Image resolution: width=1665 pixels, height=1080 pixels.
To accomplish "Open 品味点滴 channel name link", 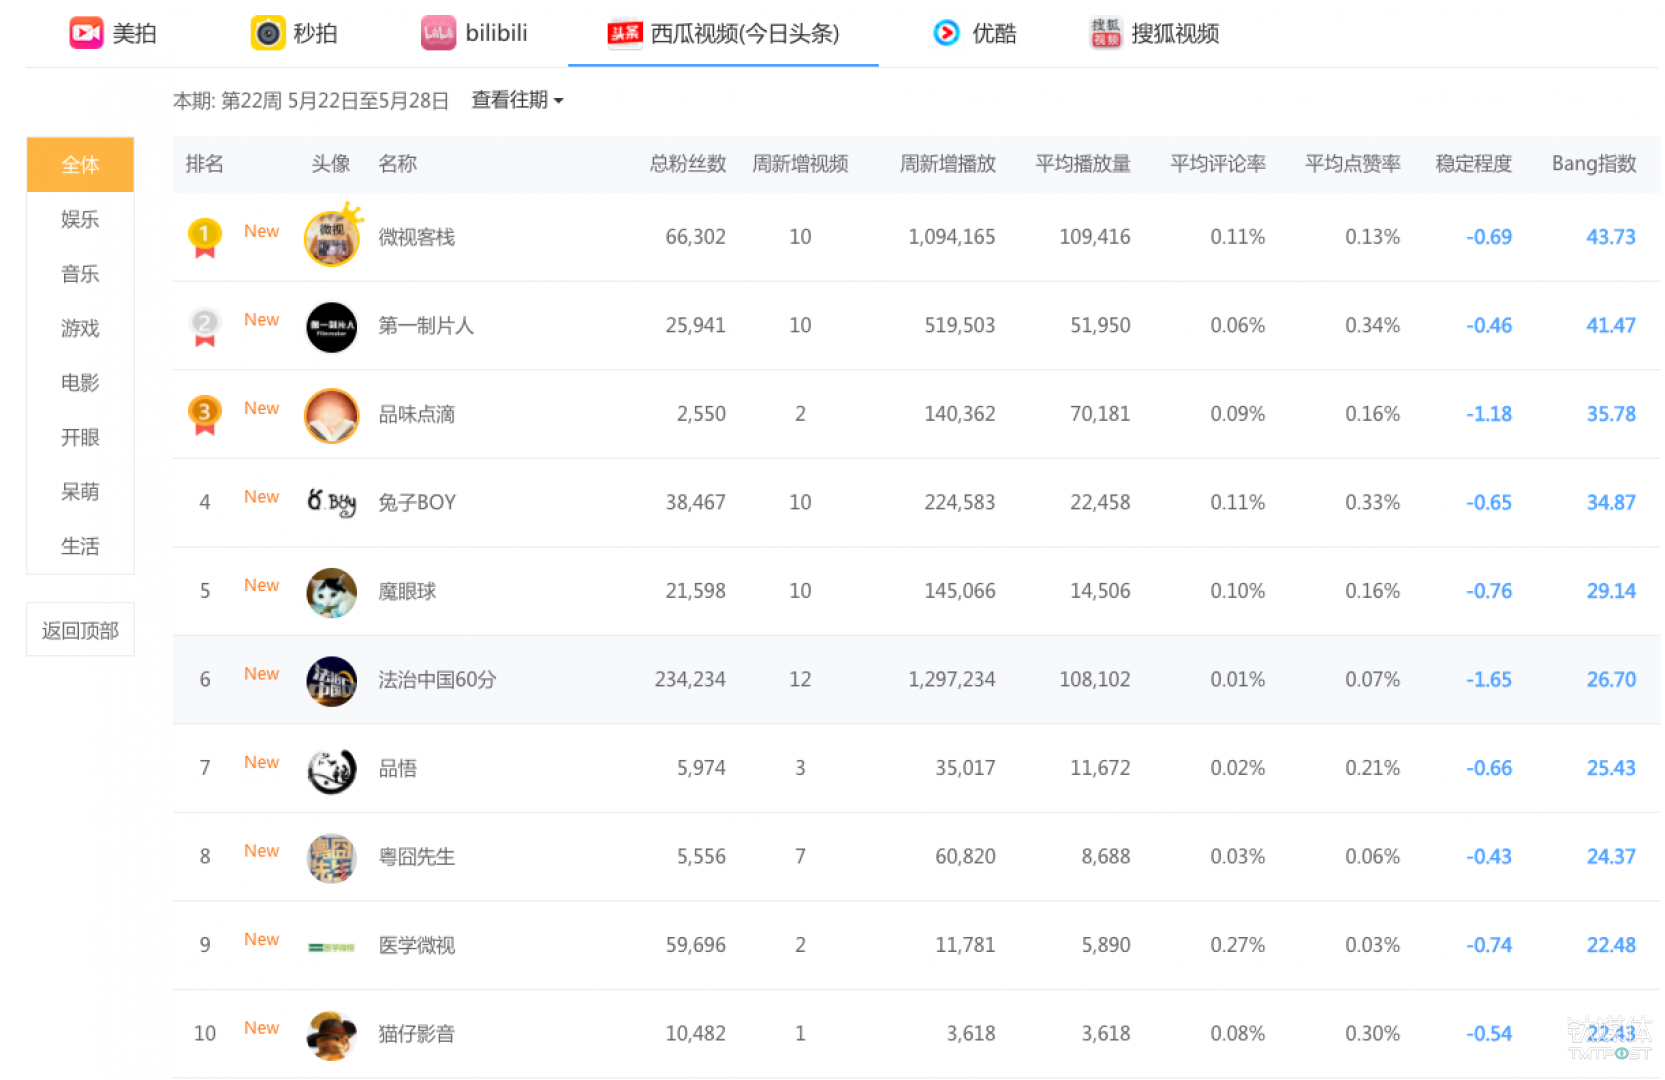I will point(416,414).
